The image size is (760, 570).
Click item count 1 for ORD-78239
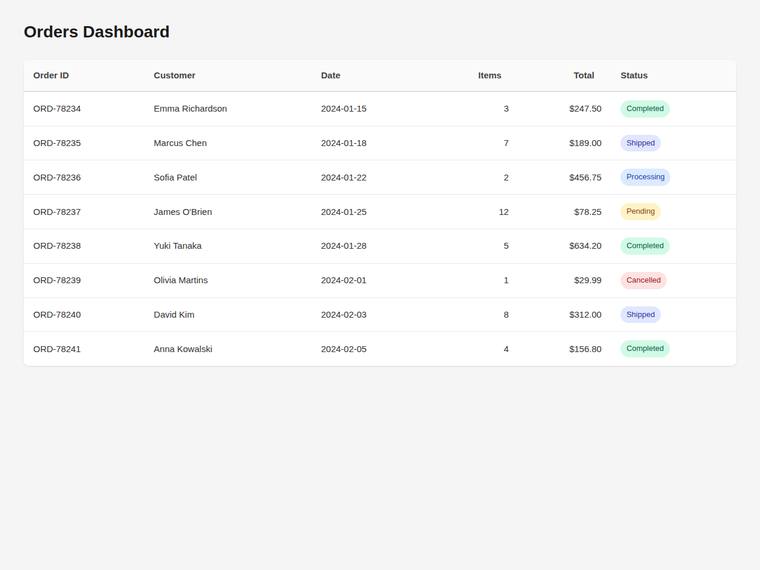506,280
